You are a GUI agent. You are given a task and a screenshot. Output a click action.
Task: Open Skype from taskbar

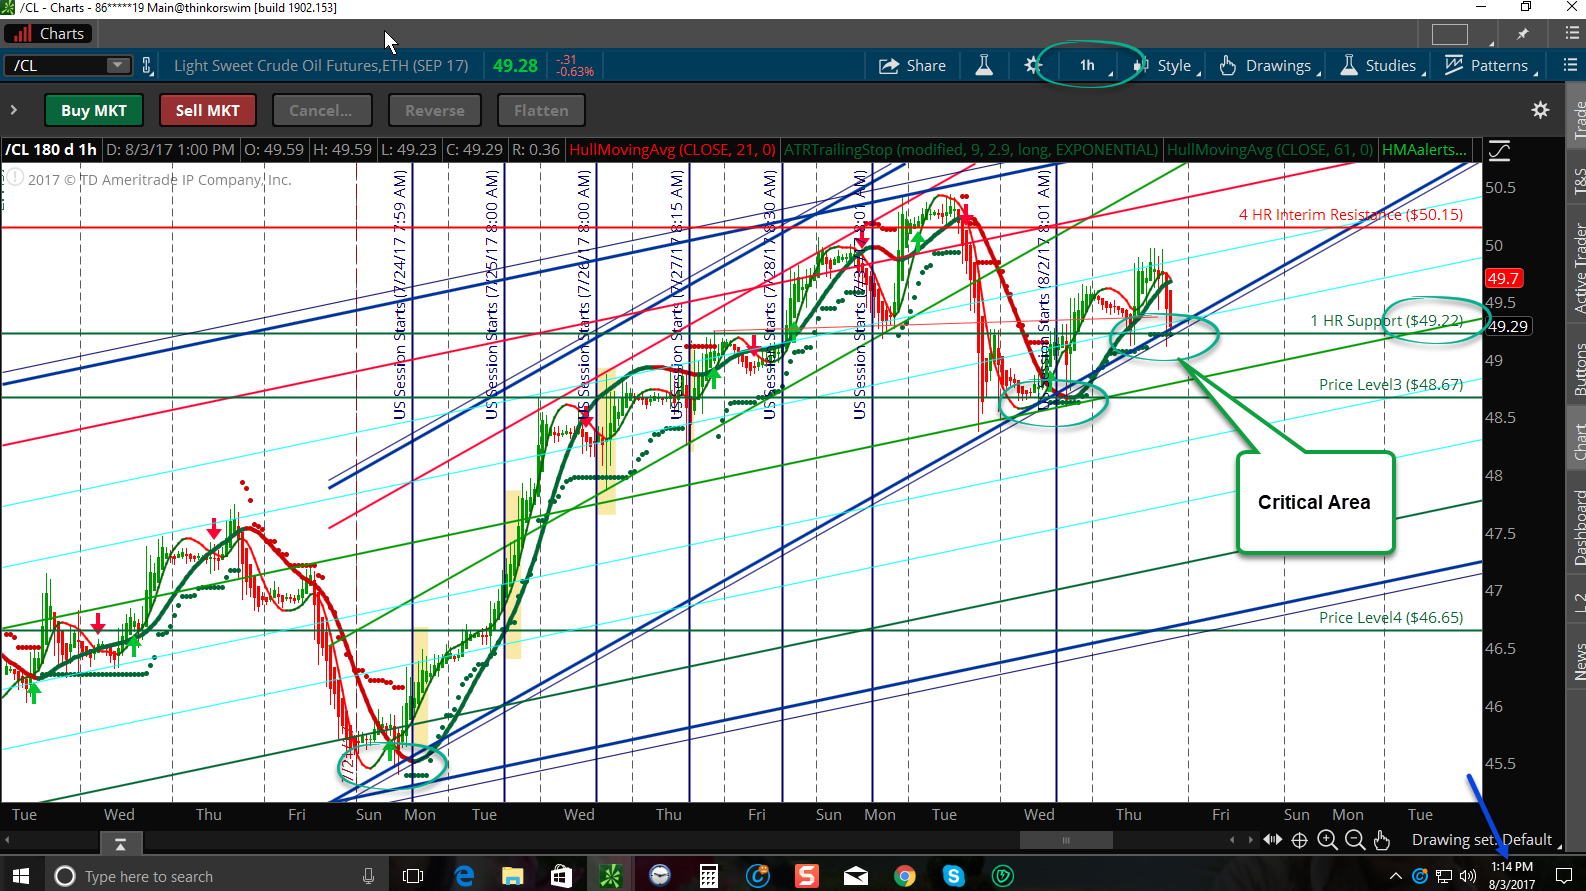(953, 876)
